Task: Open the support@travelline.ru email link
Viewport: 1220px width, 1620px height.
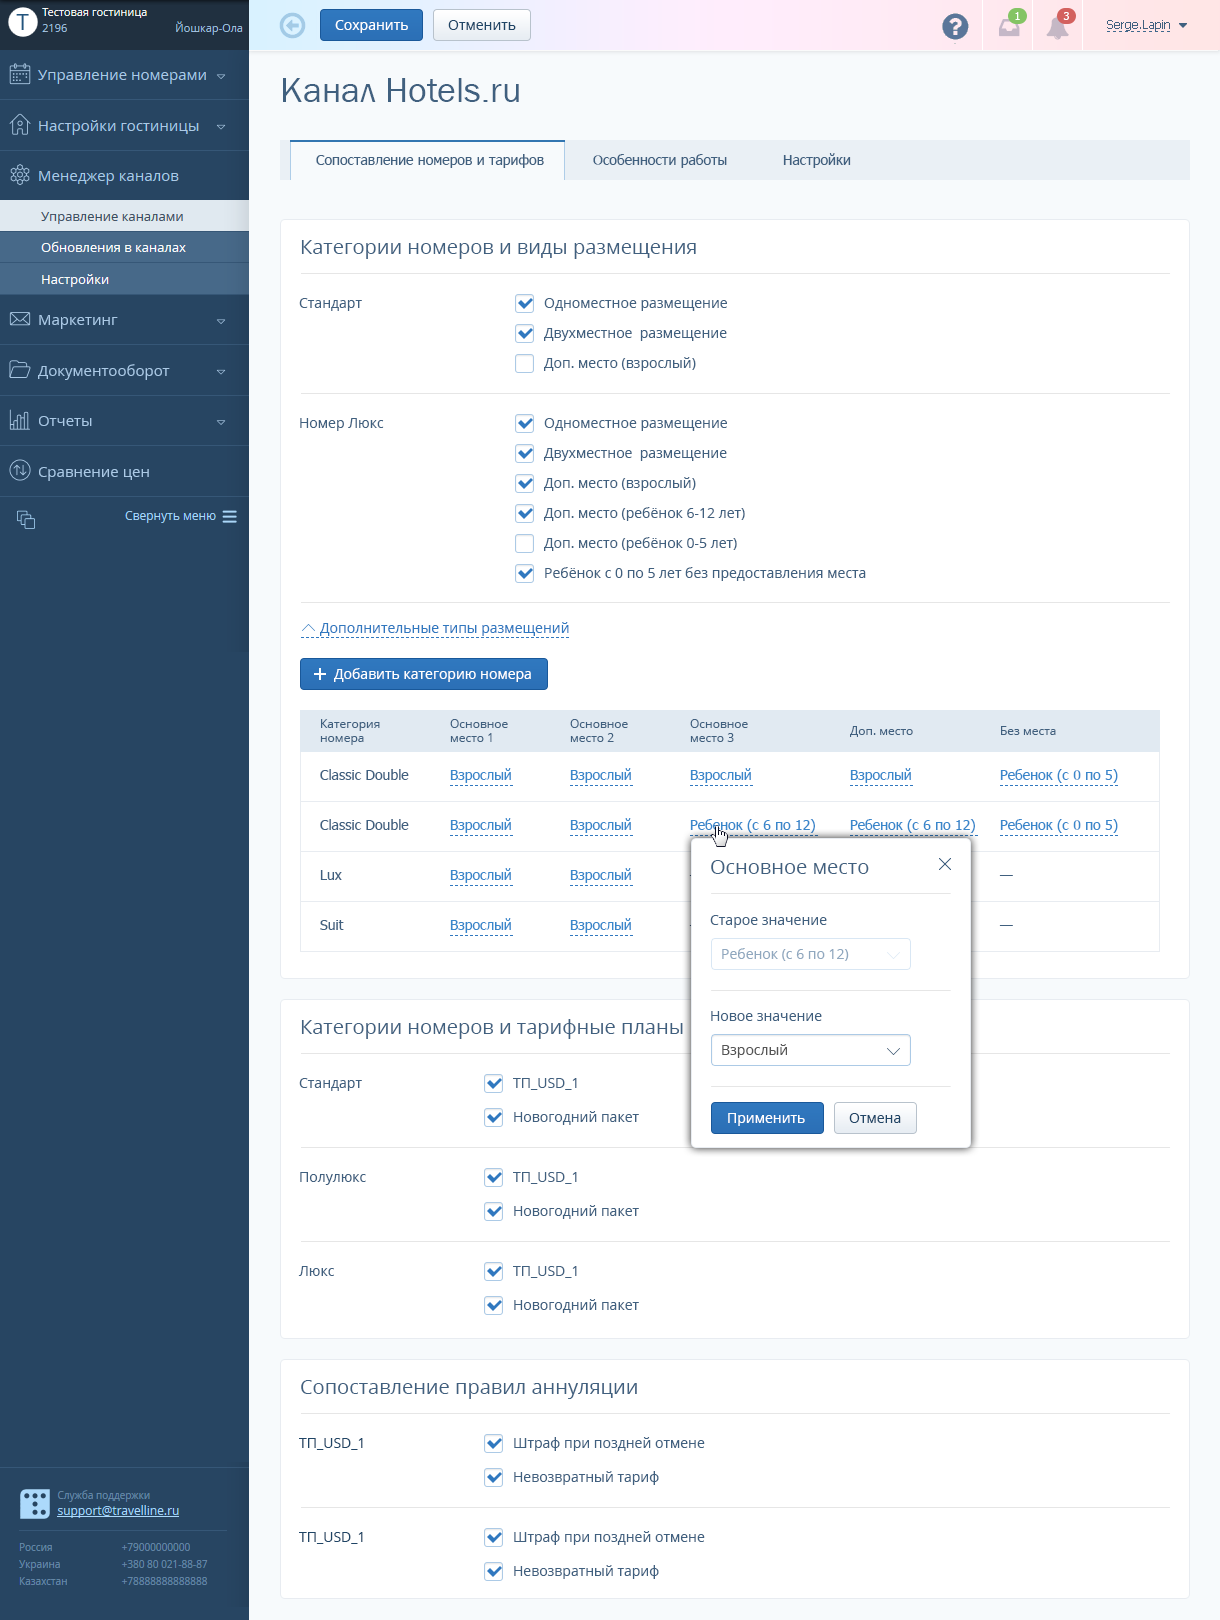Action: point(118,1510)
